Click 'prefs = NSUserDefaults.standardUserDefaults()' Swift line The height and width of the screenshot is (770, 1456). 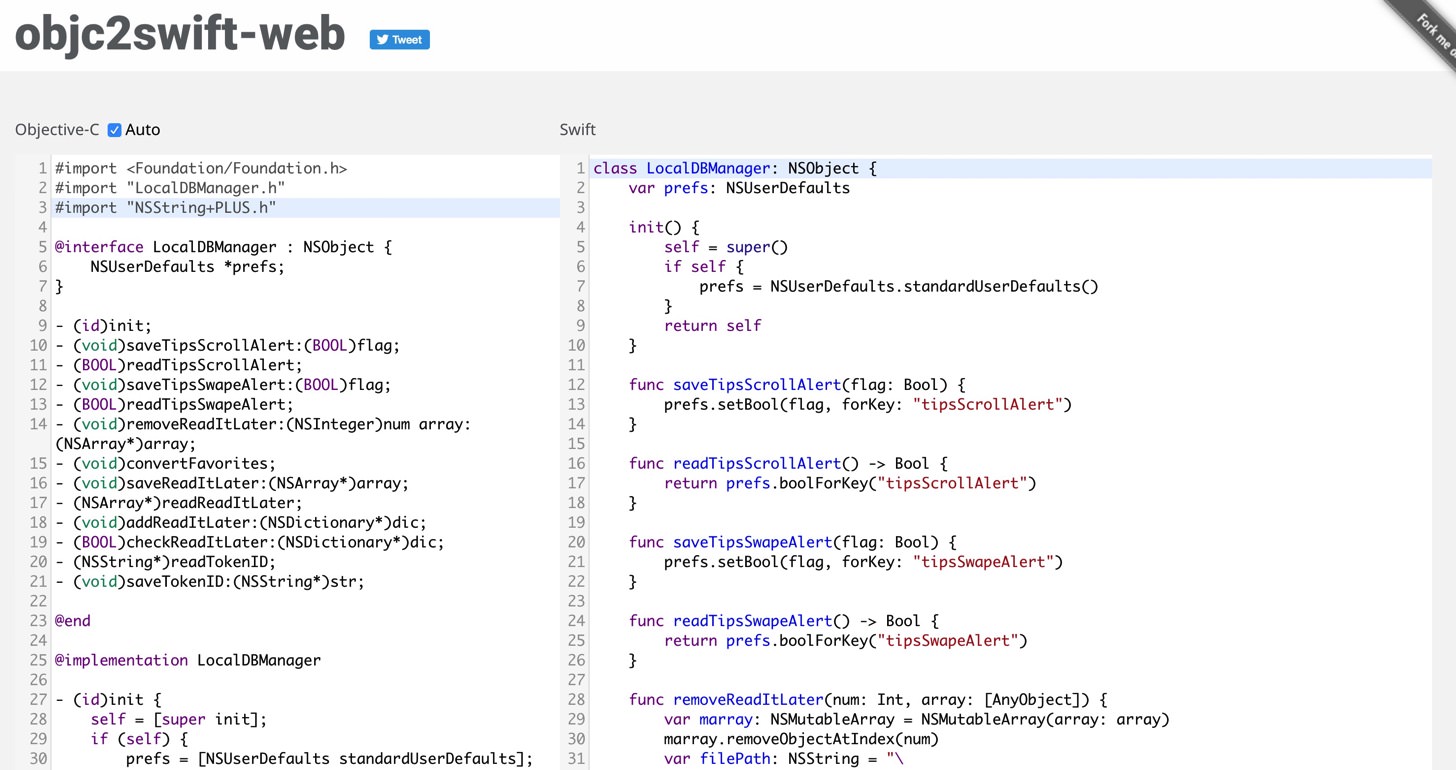coord(899,286)
